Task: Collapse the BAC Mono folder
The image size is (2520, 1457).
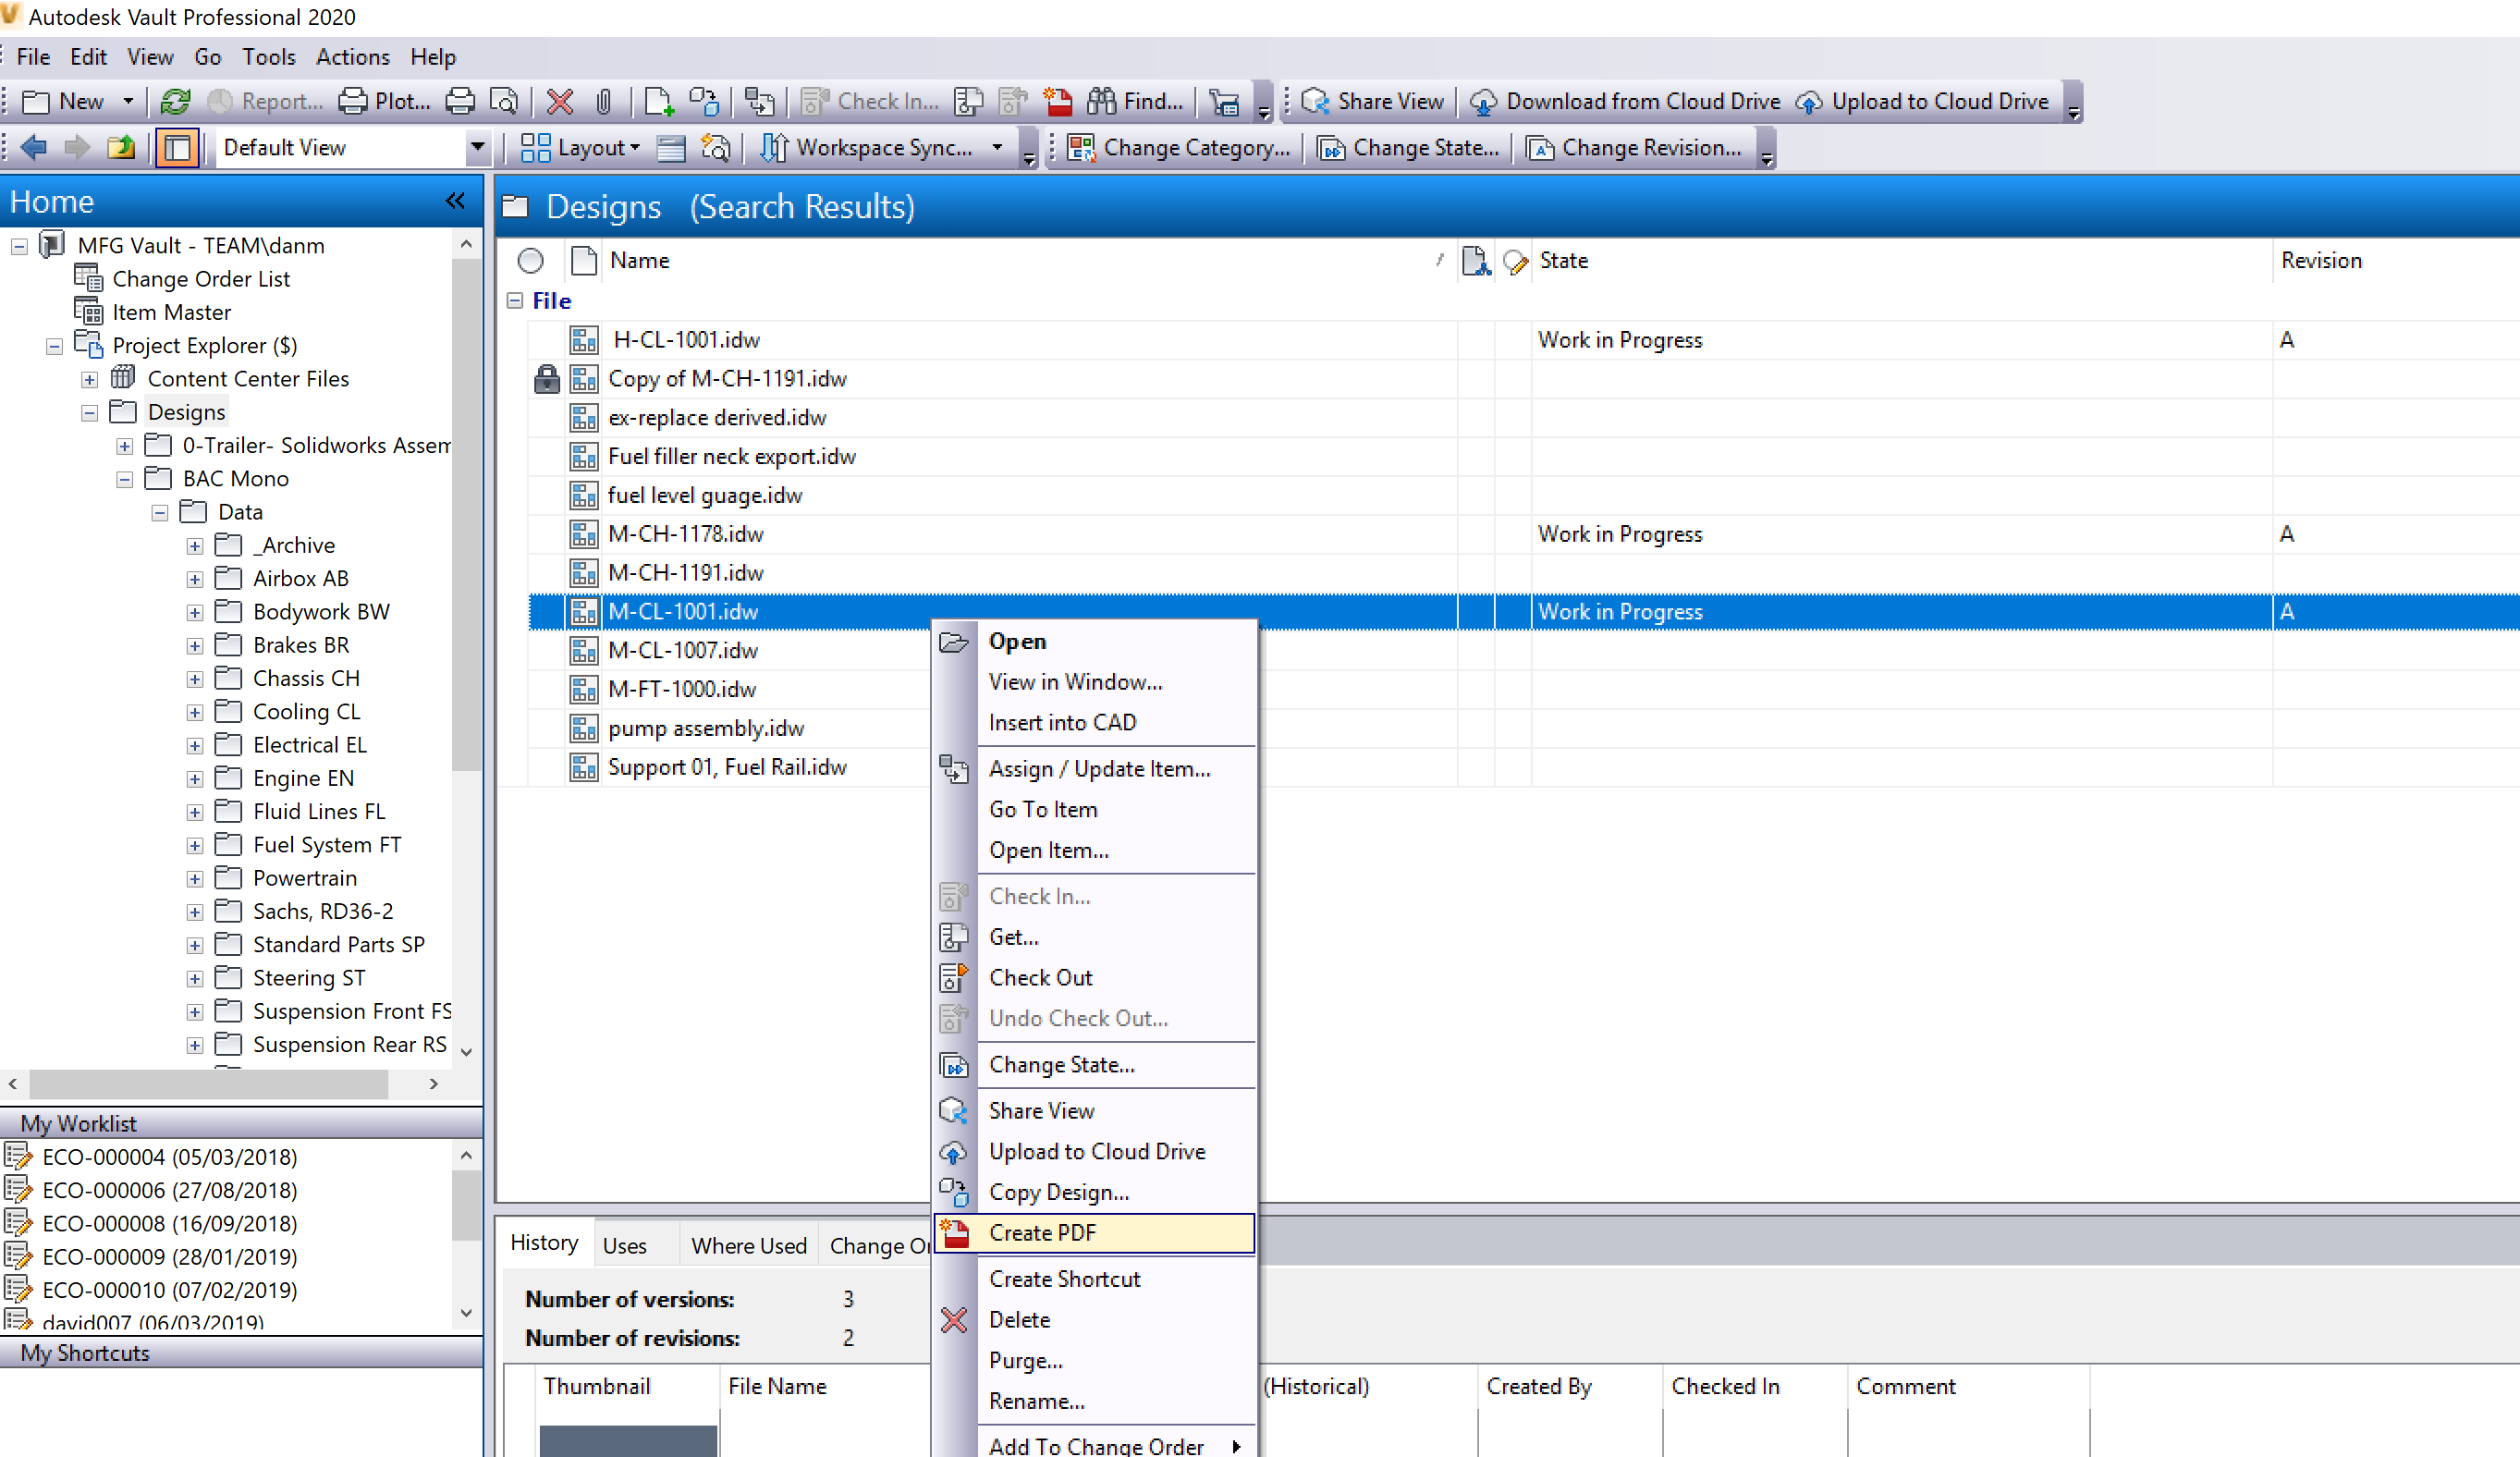Action: coord(124,479)
